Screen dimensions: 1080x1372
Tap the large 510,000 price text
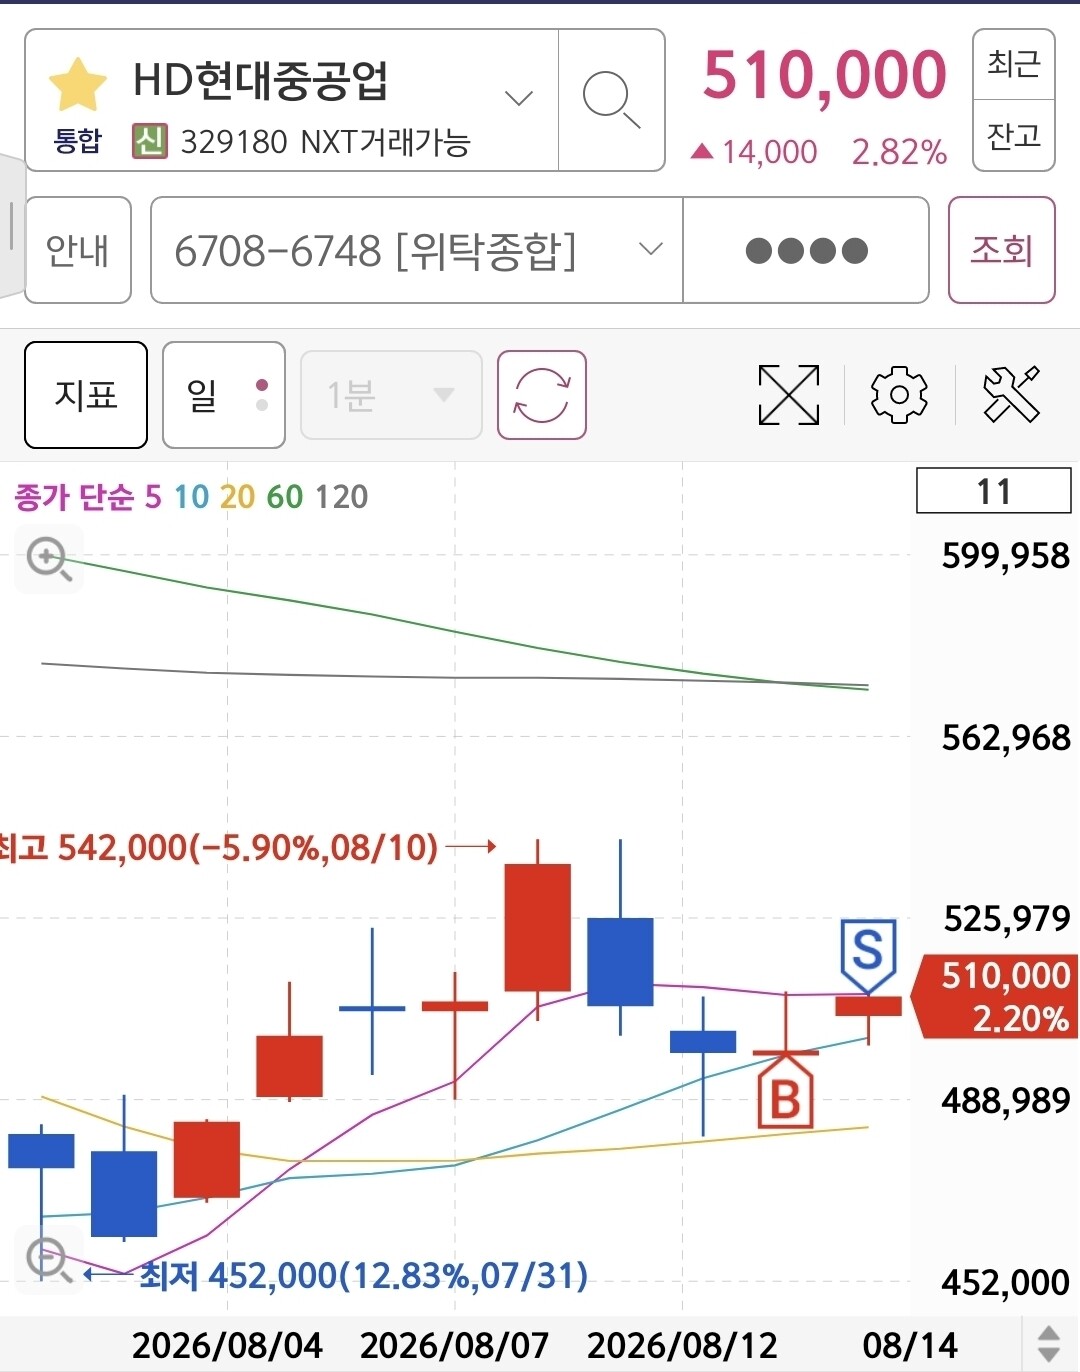pyautogui.click(x=824, y=75)
